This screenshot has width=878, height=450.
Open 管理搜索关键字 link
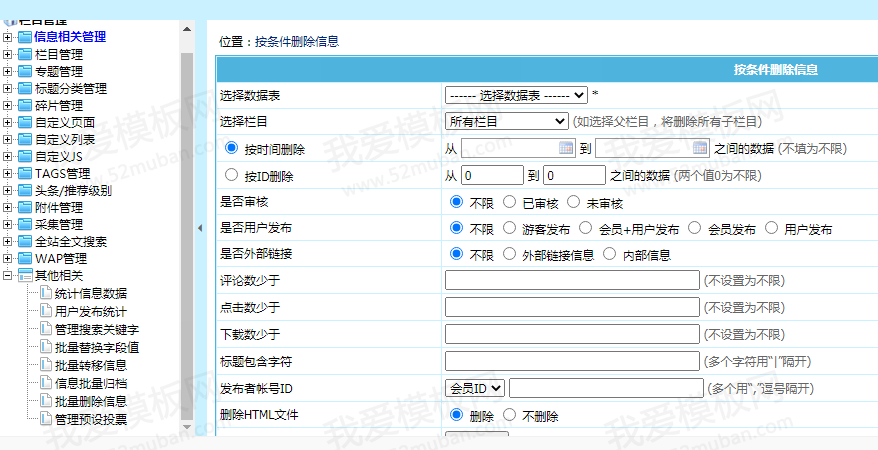pos(97,329)
